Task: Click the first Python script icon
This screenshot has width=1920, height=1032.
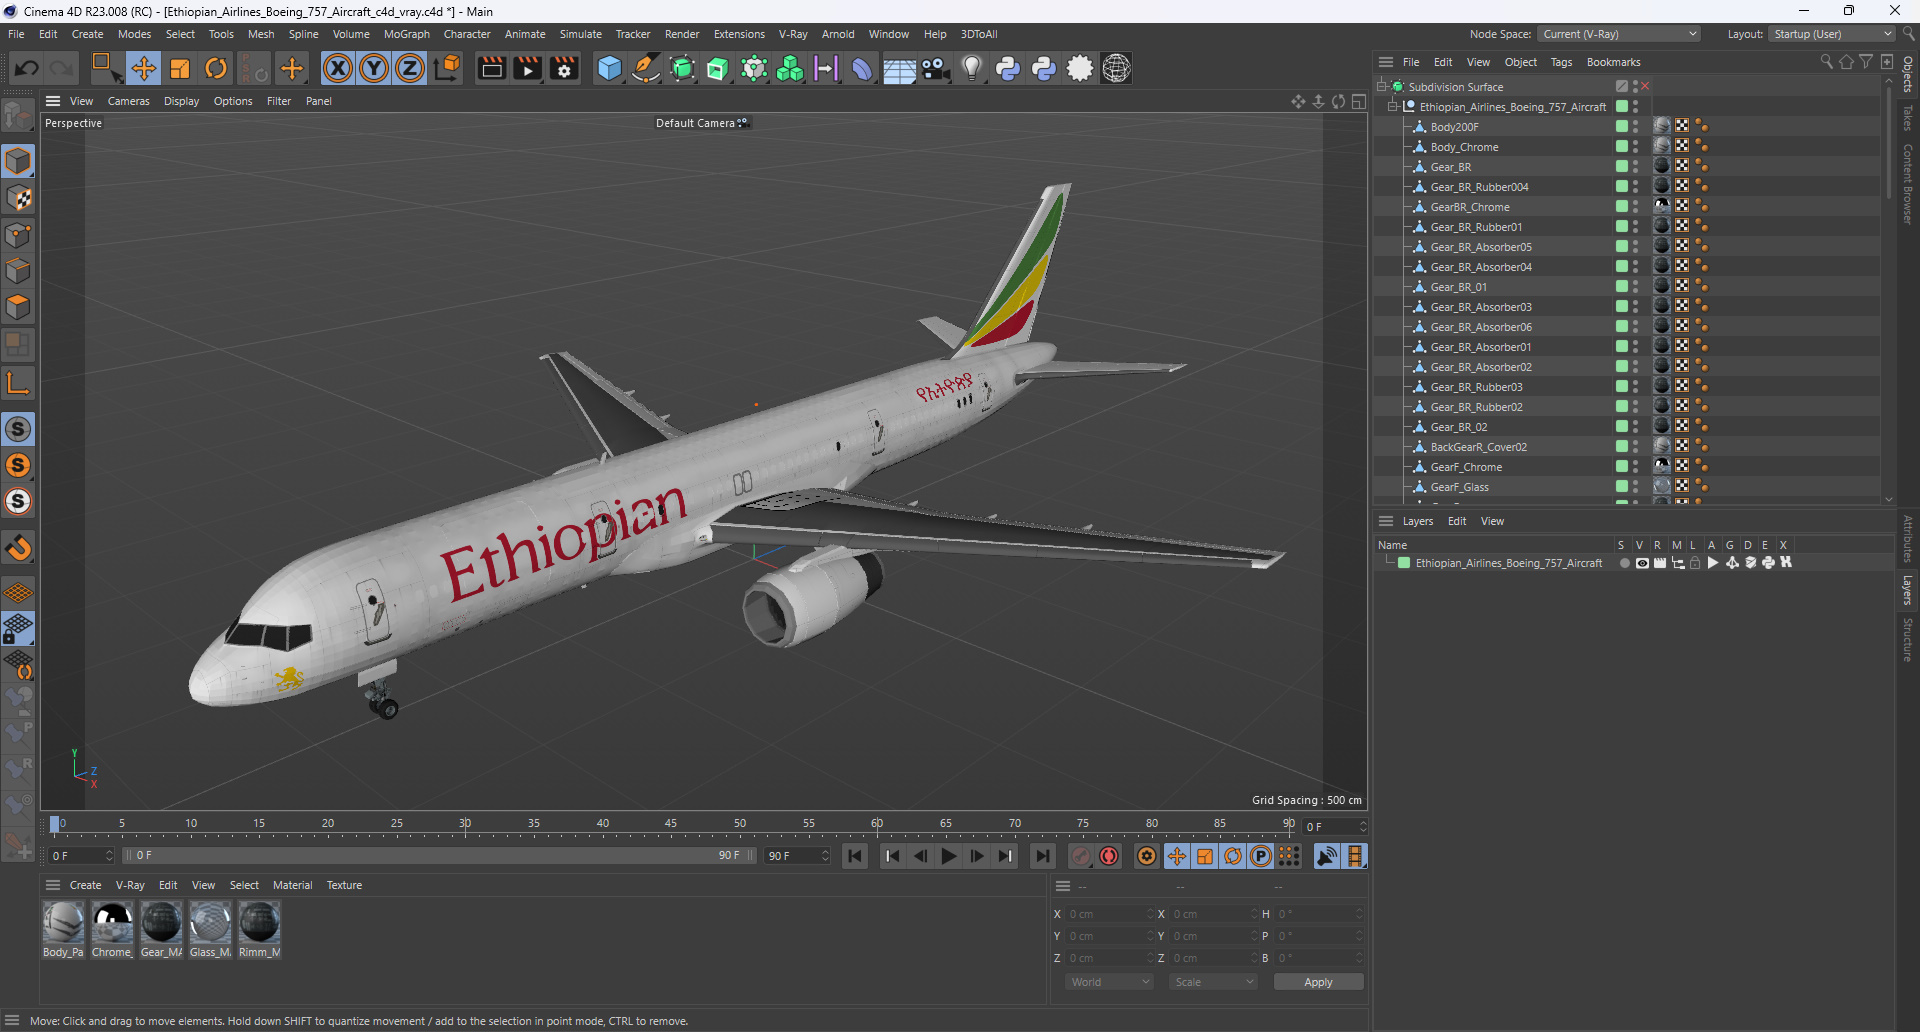Action: pos(1008,68)
